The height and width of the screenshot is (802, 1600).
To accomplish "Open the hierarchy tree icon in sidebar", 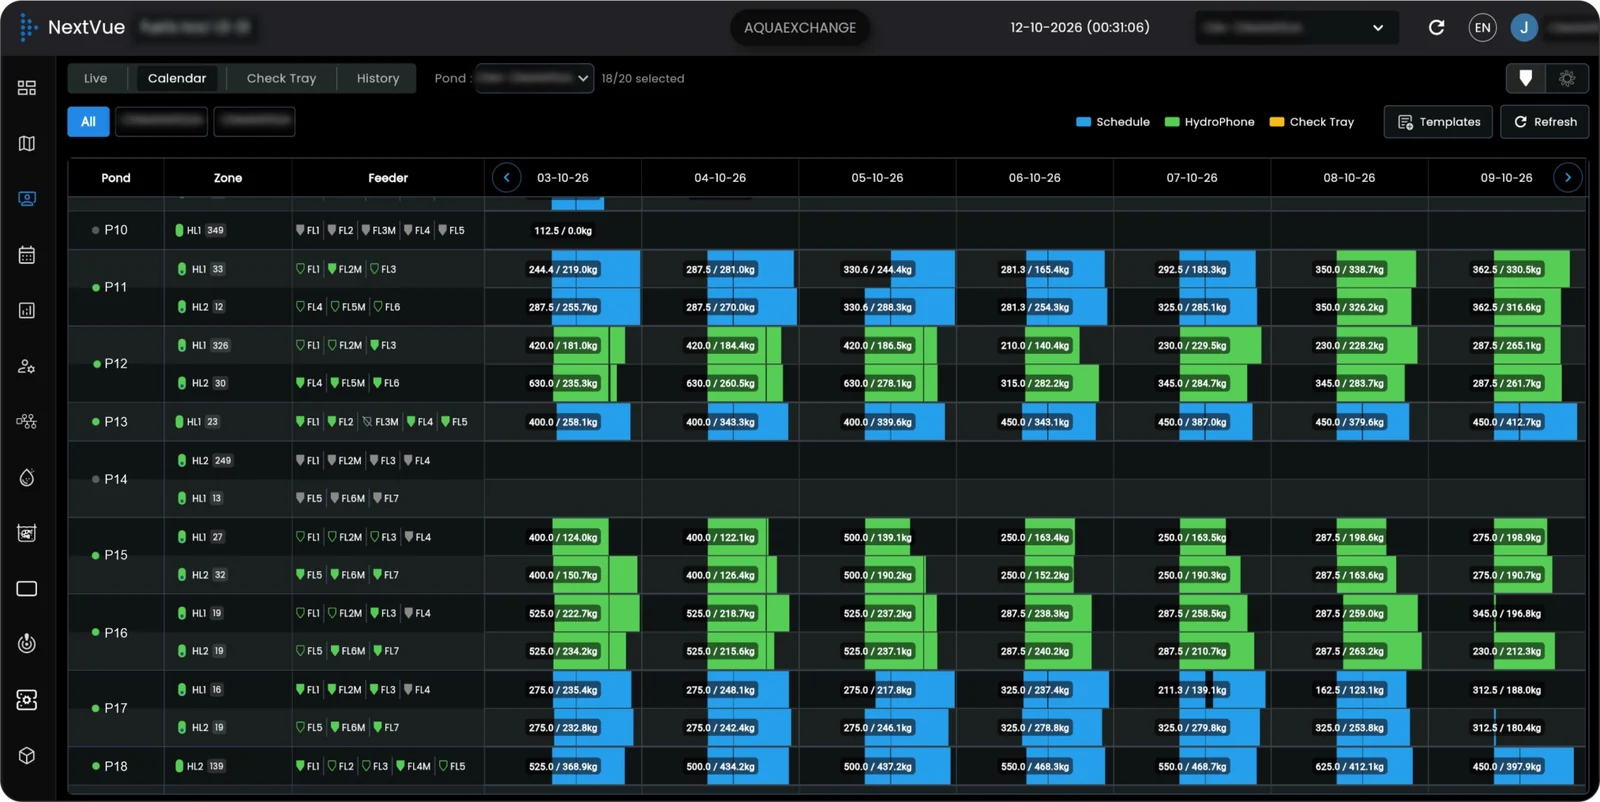I will [27, 422].
